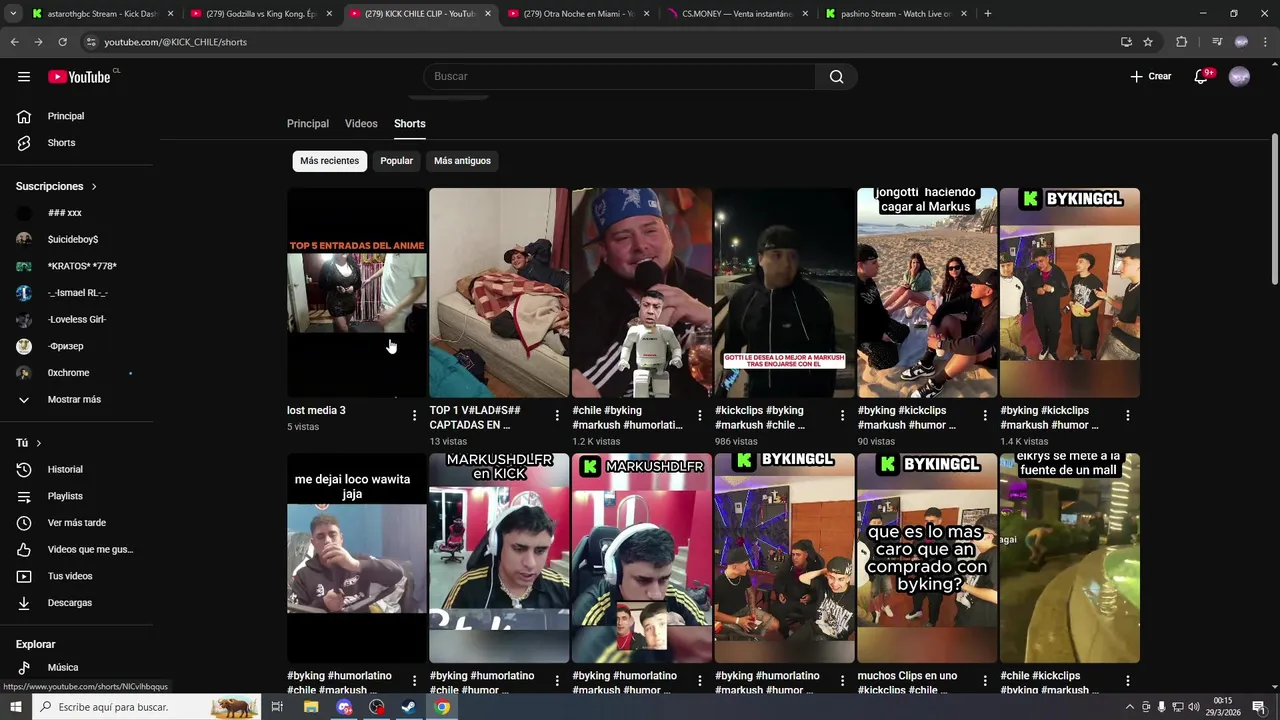Focus the Buscar search field

pyautogui.click(x=620, y=77)
